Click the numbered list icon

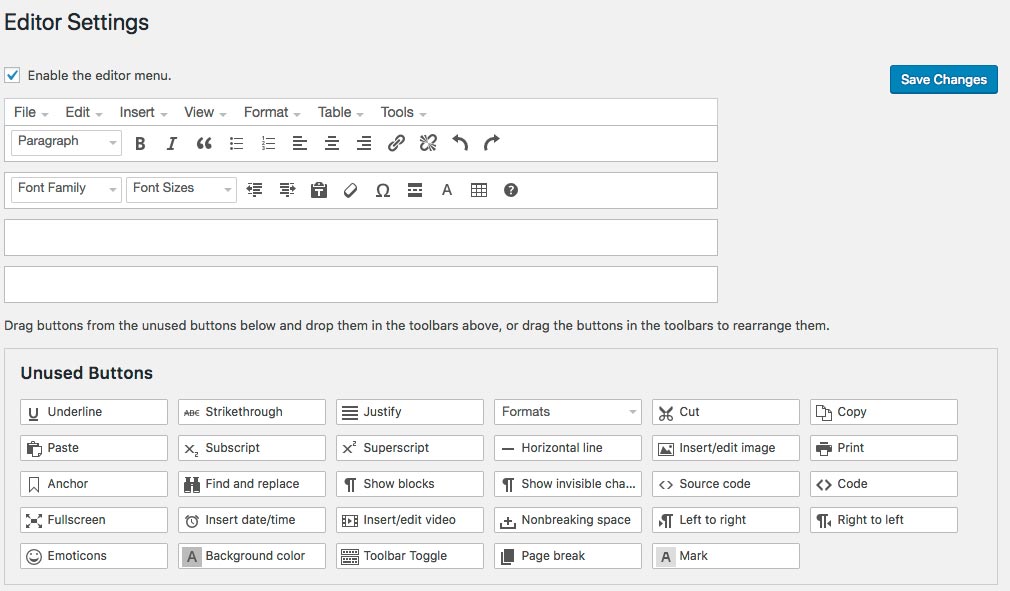pyautogui.click(x=269, y=144)
